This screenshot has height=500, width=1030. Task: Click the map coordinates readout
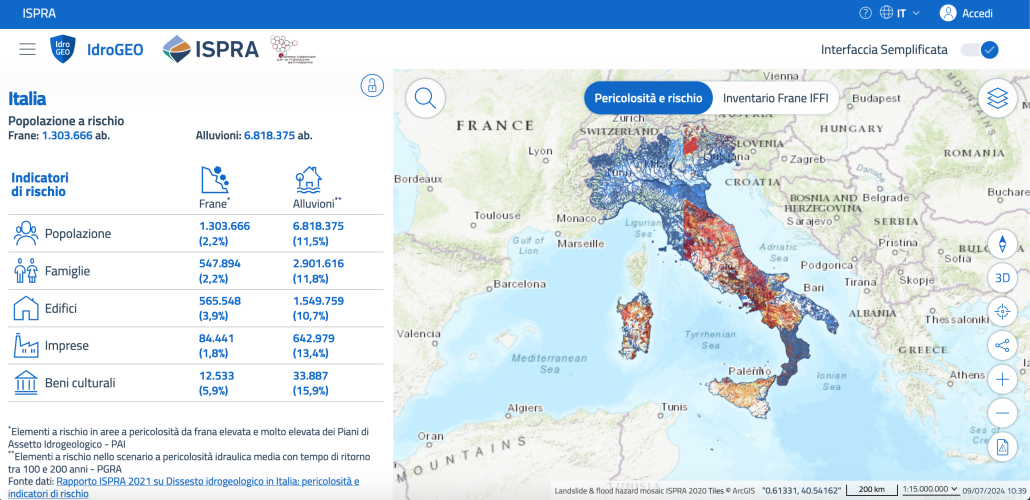click(x=801, y=490)
